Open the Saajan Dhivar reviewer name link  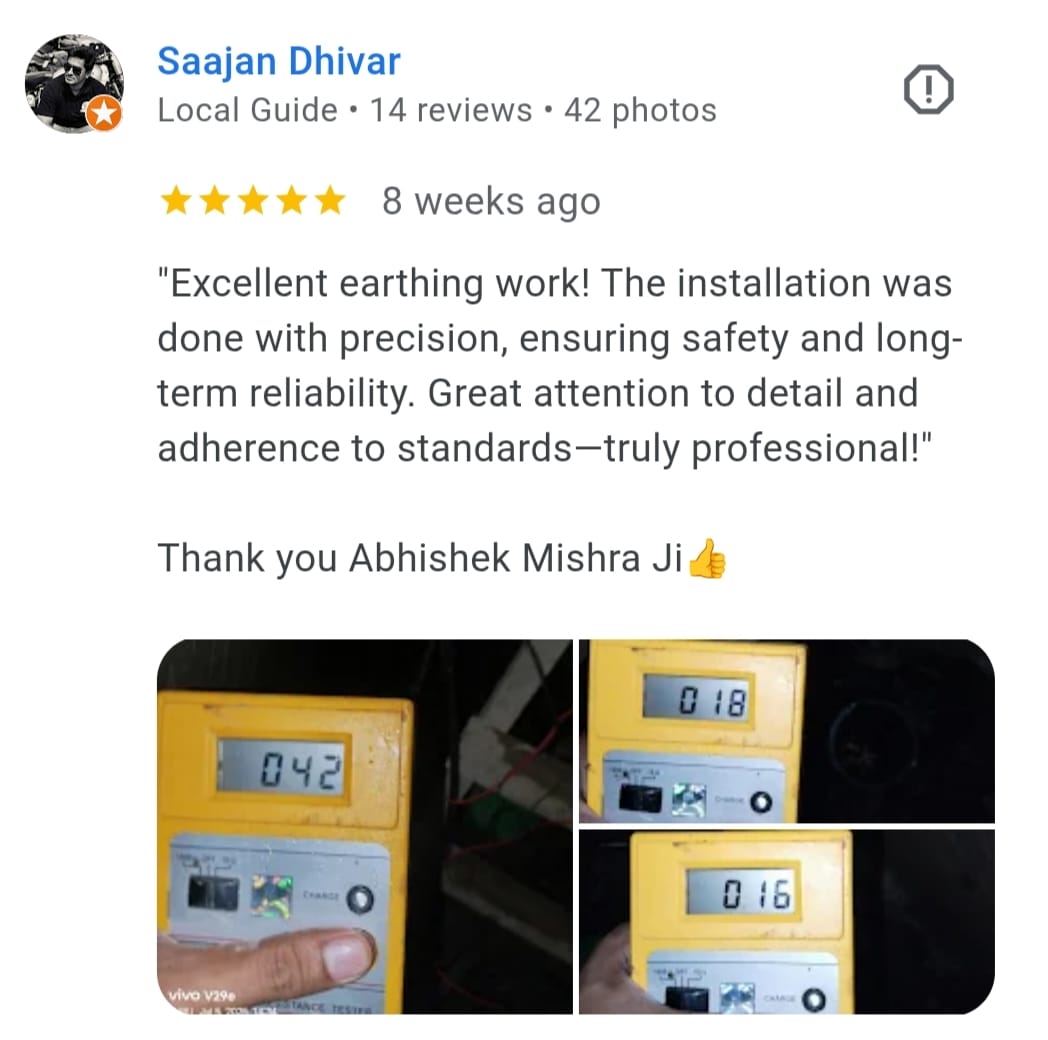point(279,61)
